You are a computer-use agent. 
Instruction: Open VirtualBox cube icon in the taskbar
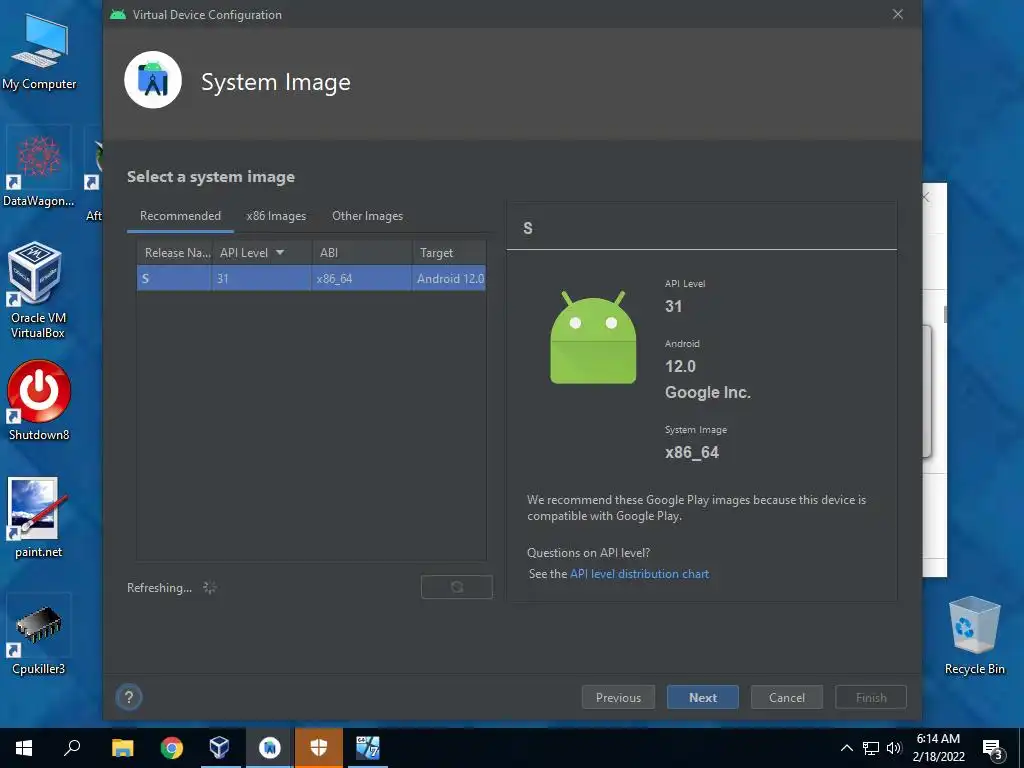tap(219, 748)
